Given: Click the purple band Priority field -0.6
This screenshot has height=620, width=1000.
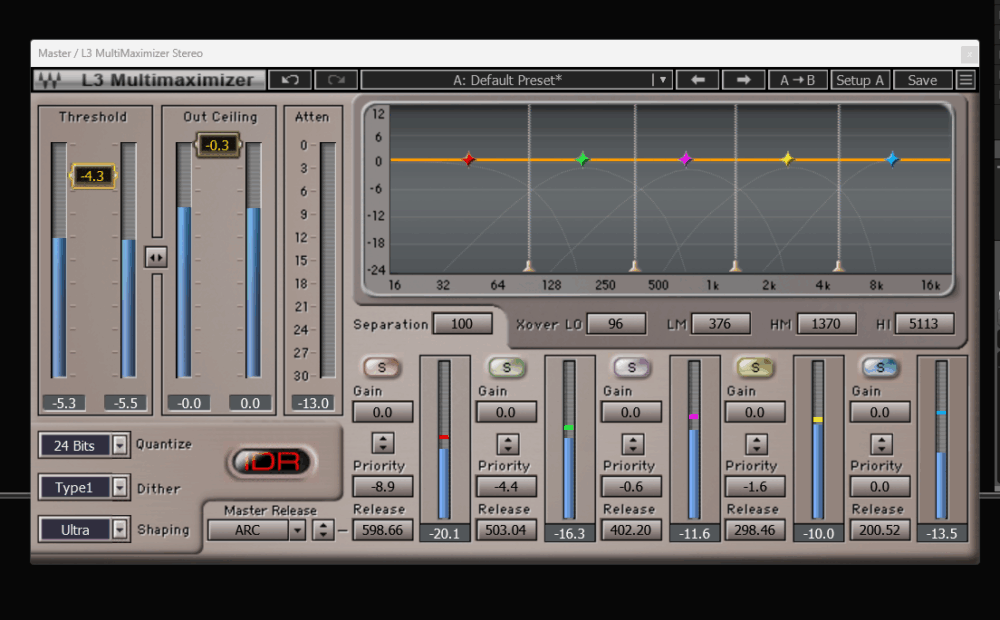Looking at the screenshot, I should (x=631, y=487).
